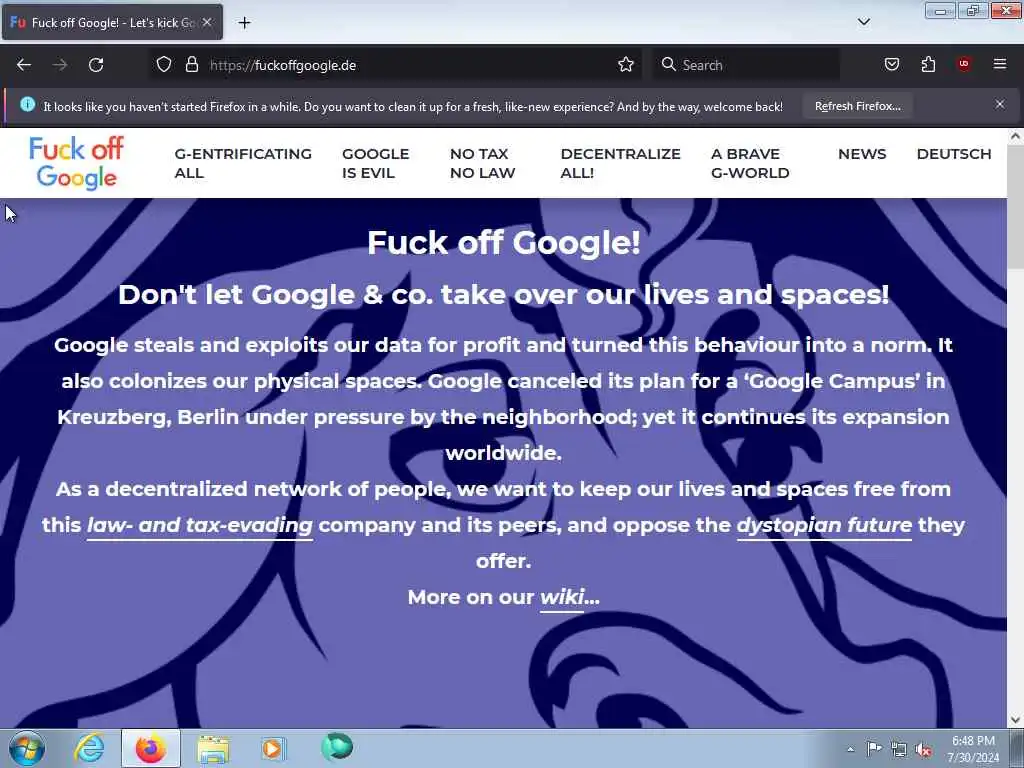Click the vertical scrollbar thumb

click(1015, 208)
